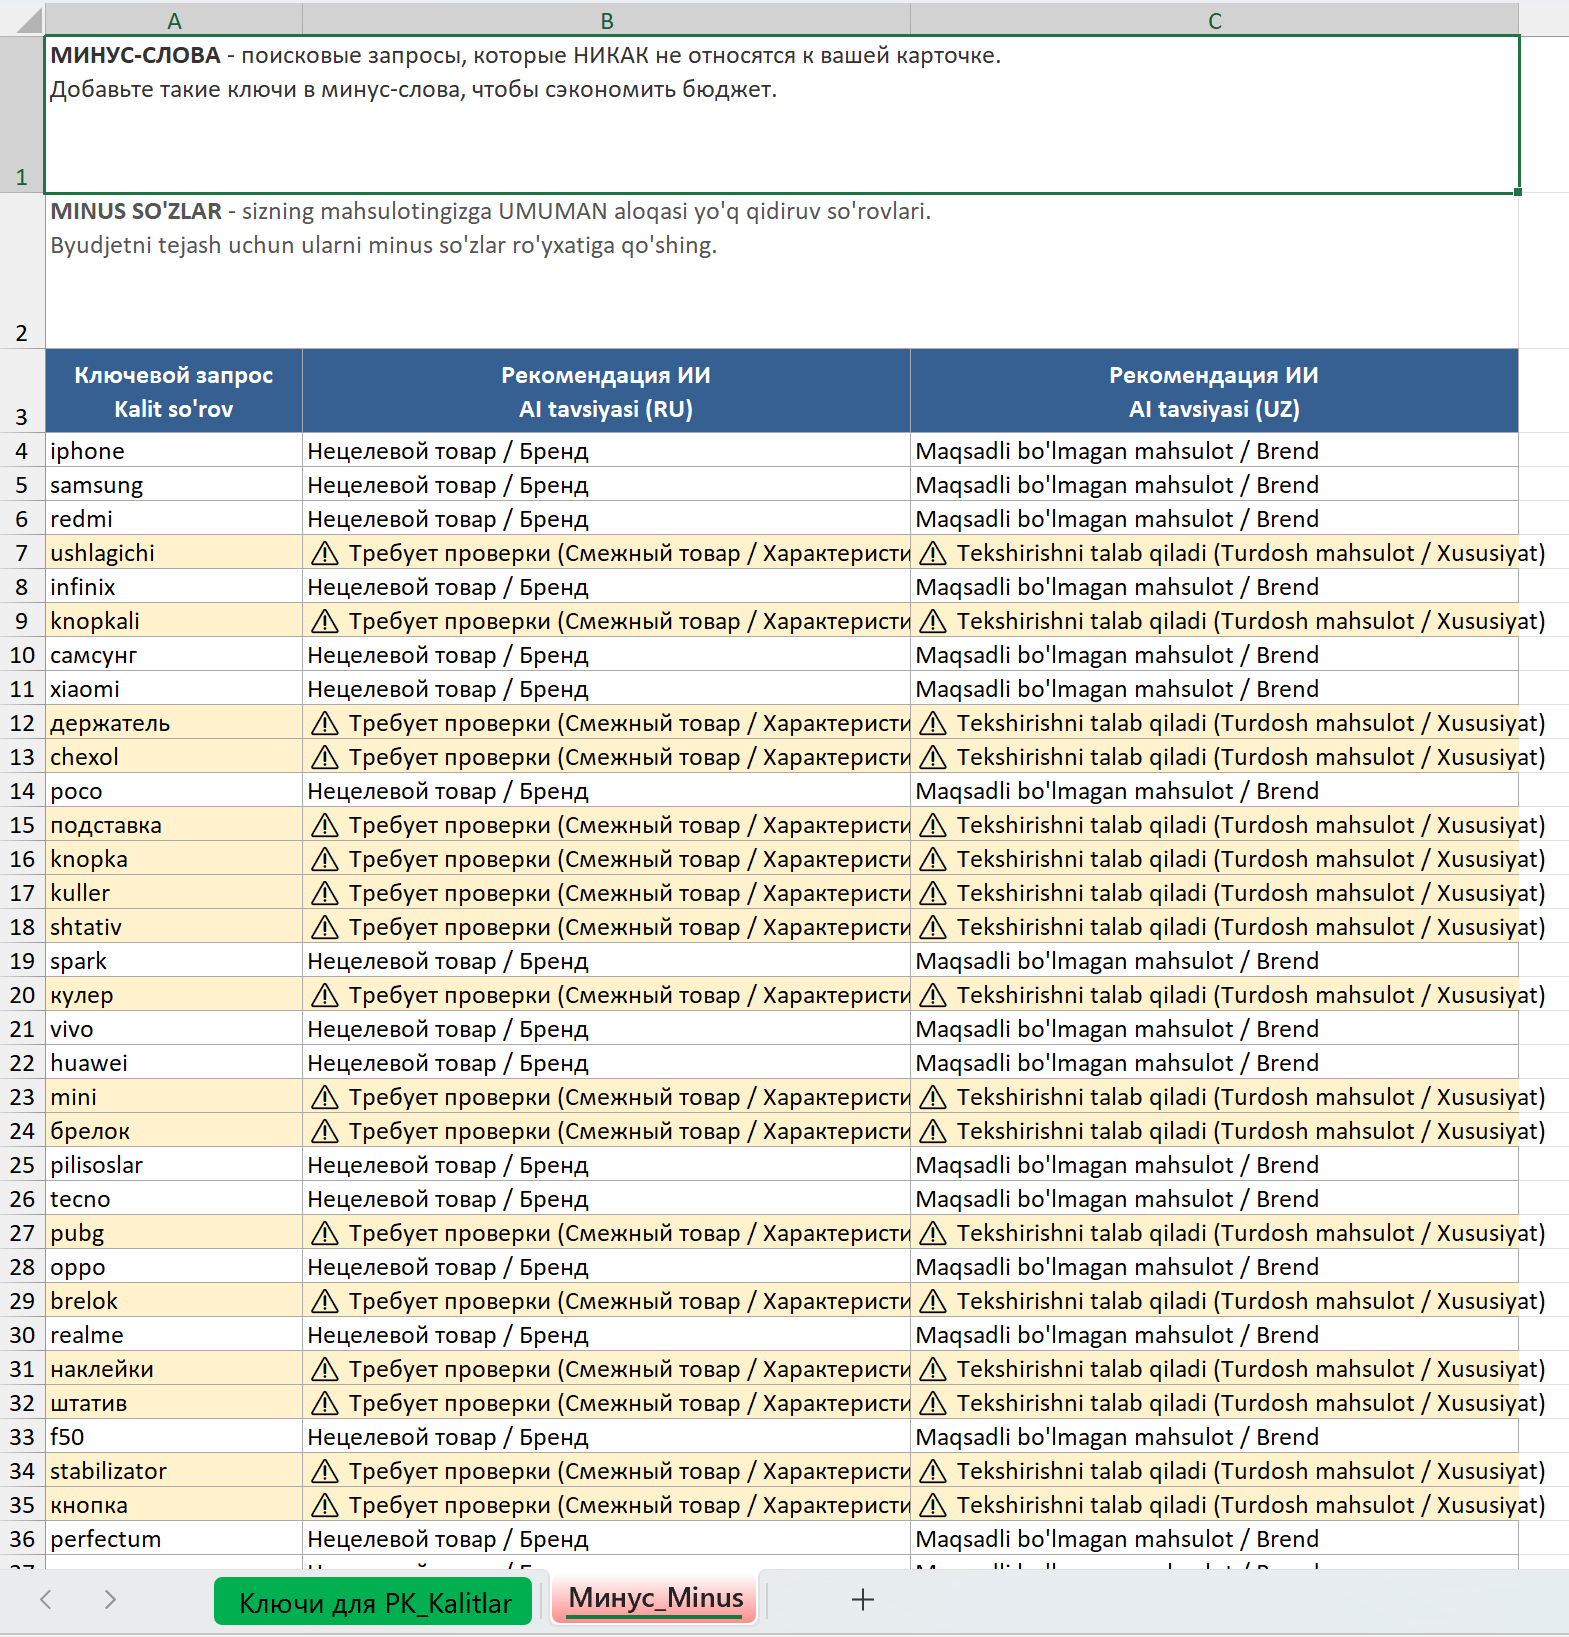Select the f50 cell
This screenshot has width=1569, height=1637.
174,1436
